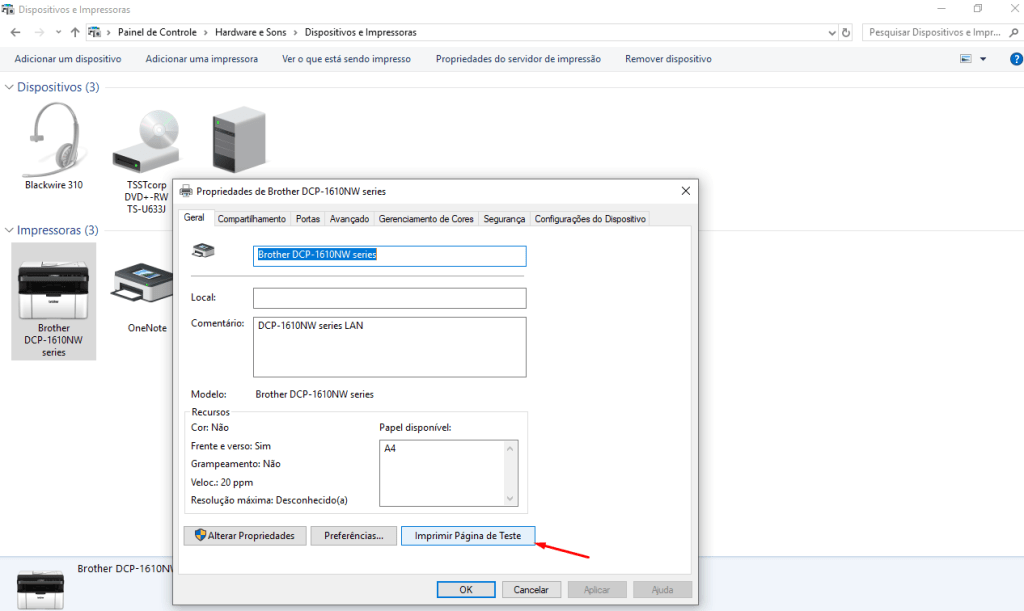Open the view options dropdown arrow

coord(983,59)
